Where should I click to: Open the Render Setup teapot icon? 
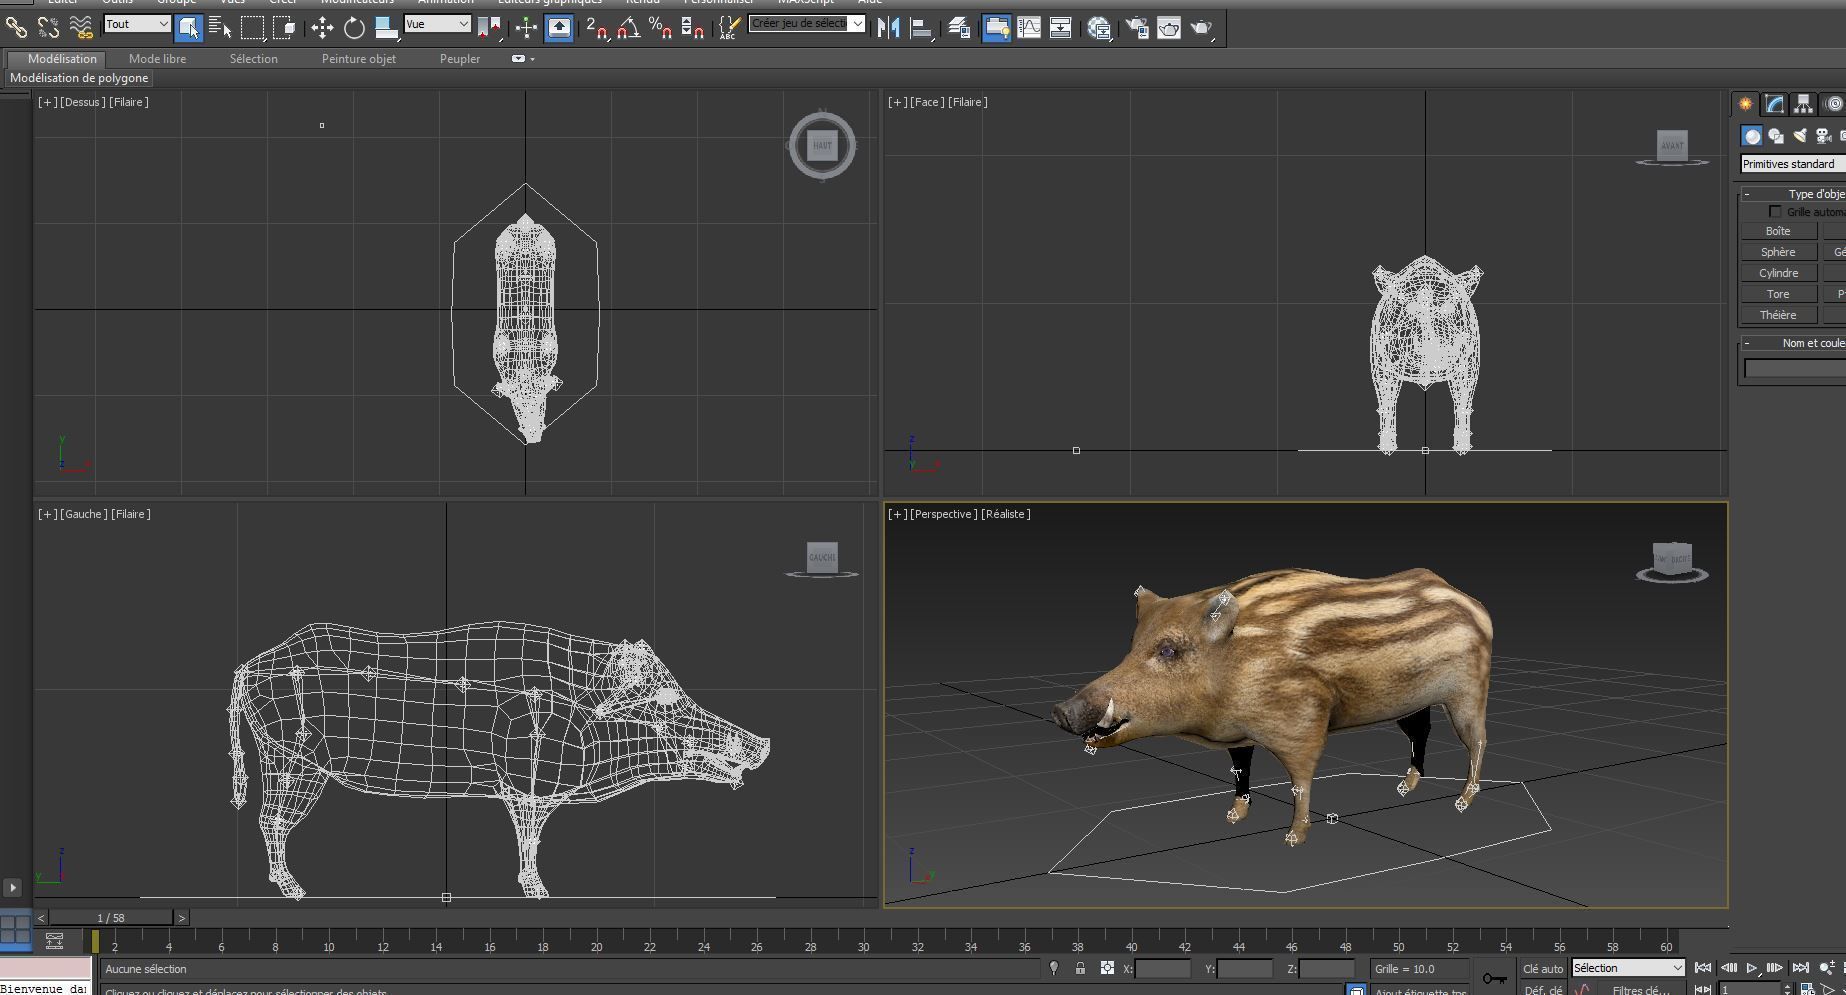coord(1137,28)
